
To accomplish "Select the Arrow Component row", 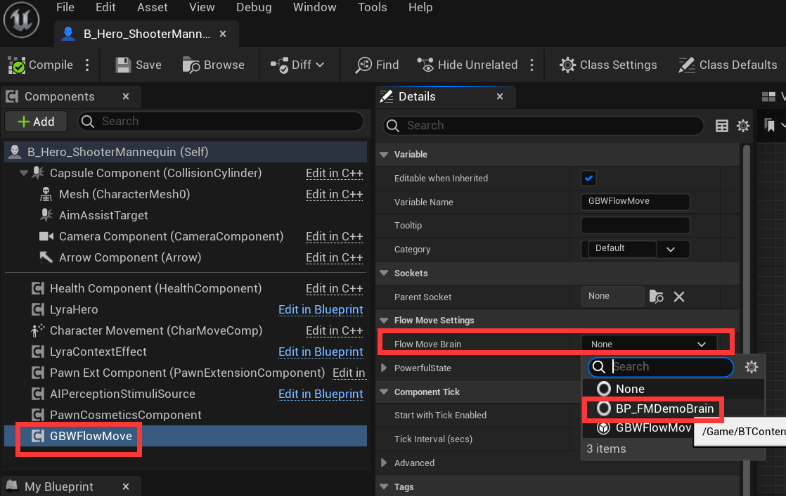I will (130, 257).
